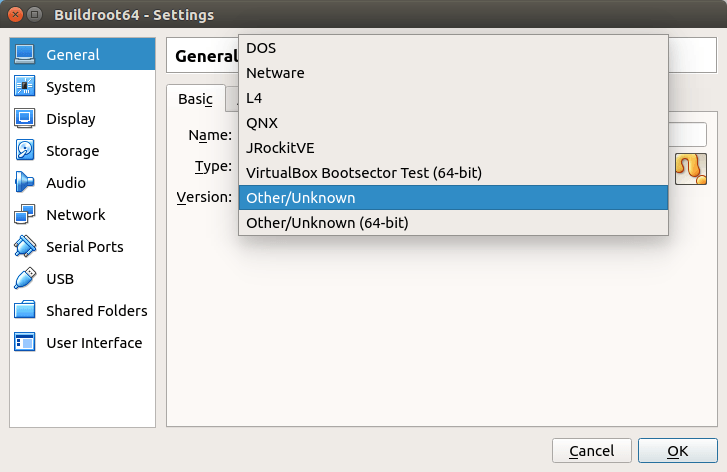The height and width of the screenshot is (472, 727).
Task: Choose VirtualBox Bootsector Test (64-bit) option
Action: pos(363,173)
